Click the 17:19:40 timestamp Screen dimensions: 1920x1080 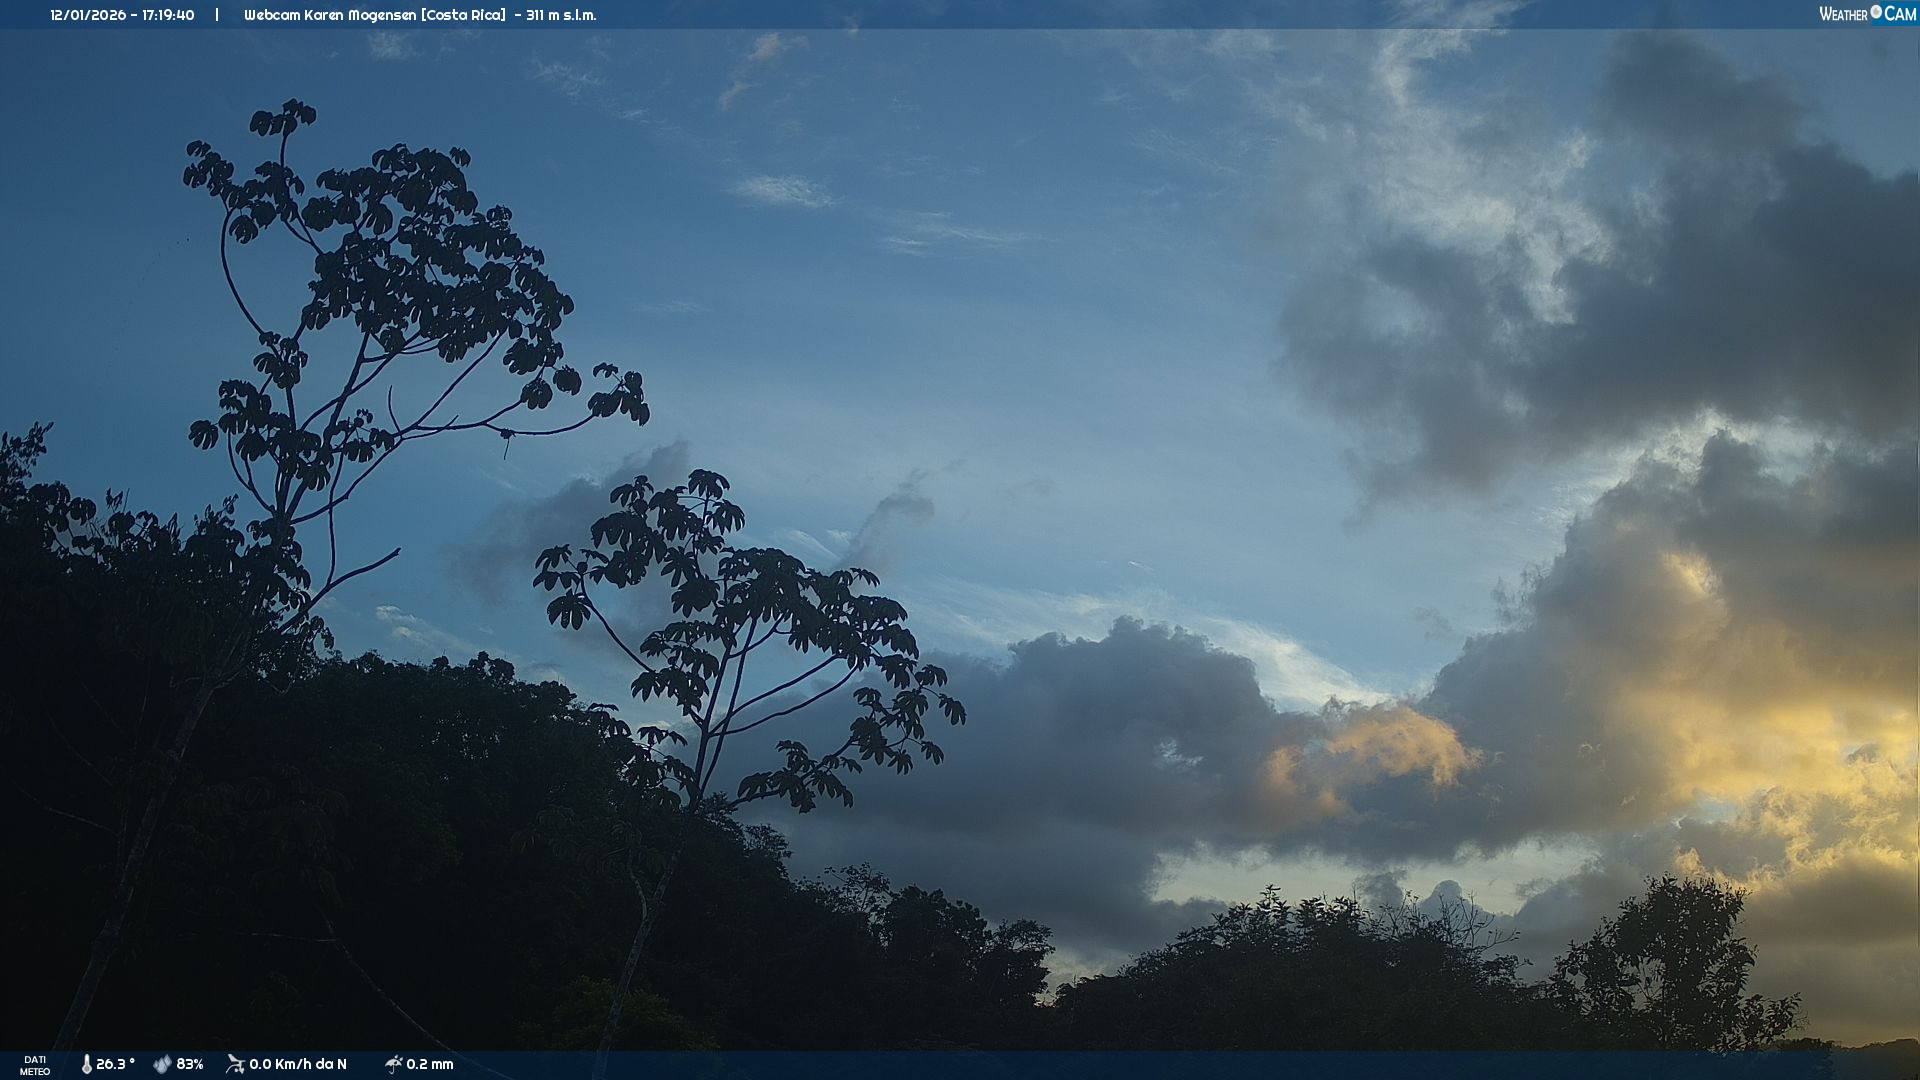[167, 15]
